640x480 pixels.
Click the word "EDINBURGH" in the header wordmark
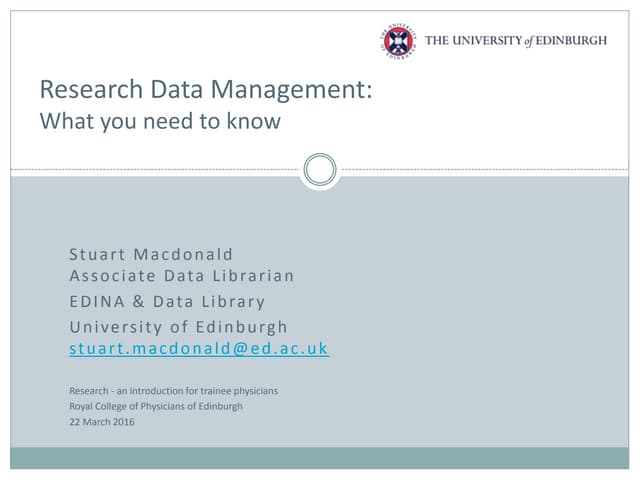571,40
